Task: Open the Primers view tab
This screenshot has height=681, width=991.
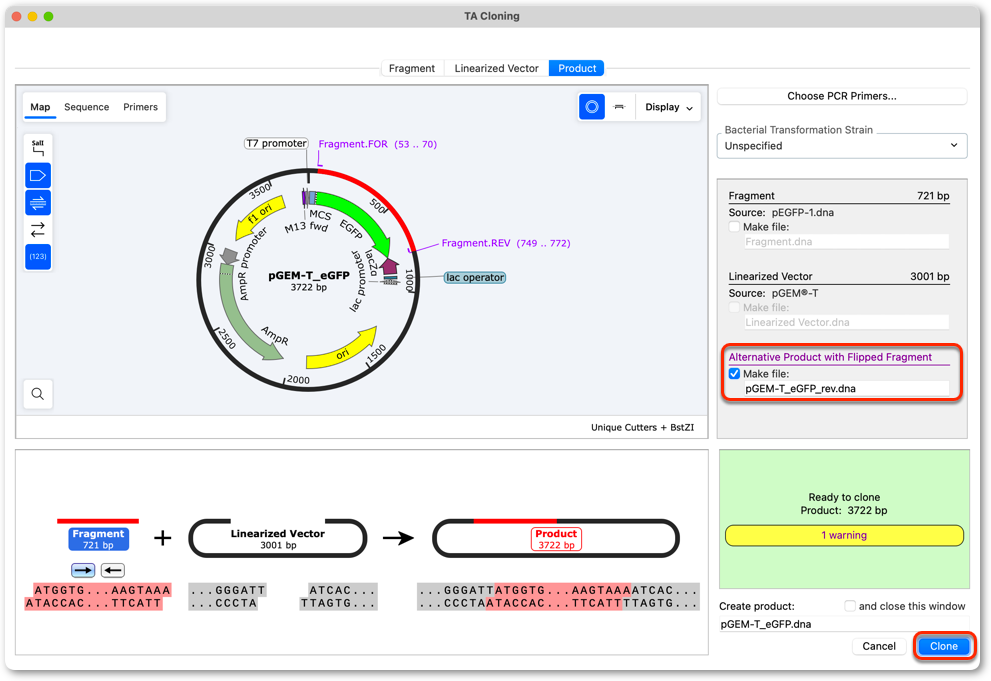Action: (140, 107)
